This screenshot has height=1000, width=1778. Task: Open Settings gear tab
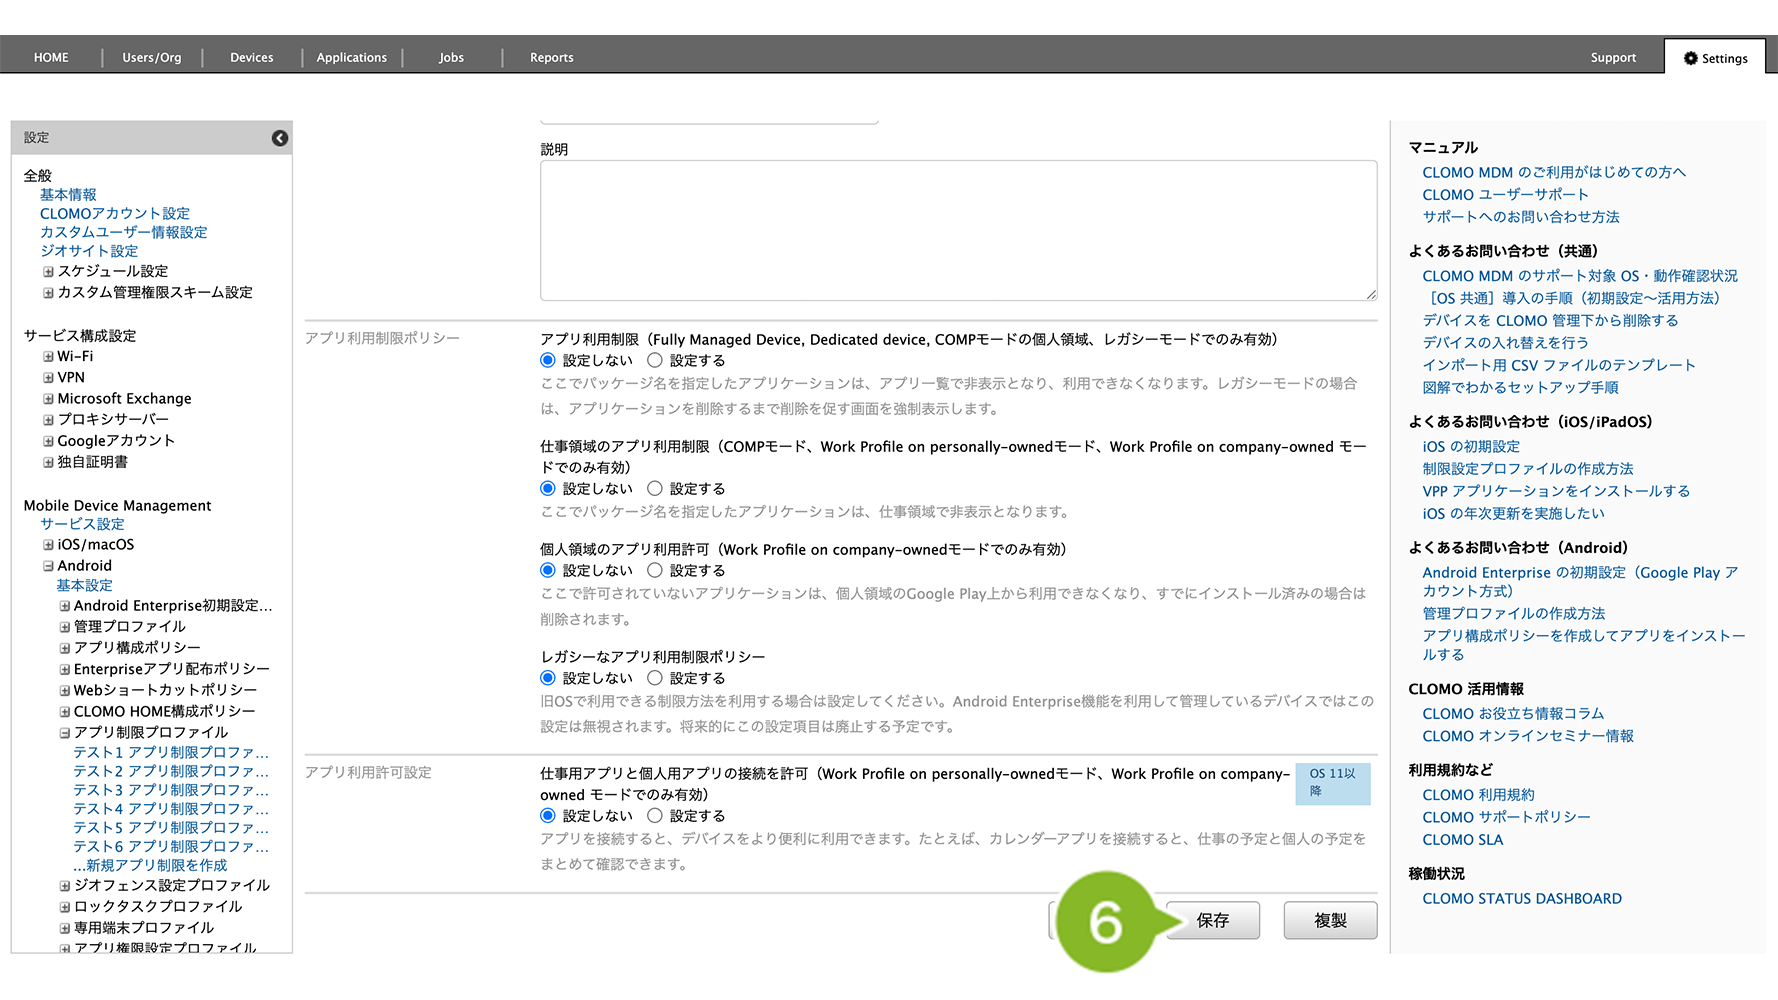1715,58
